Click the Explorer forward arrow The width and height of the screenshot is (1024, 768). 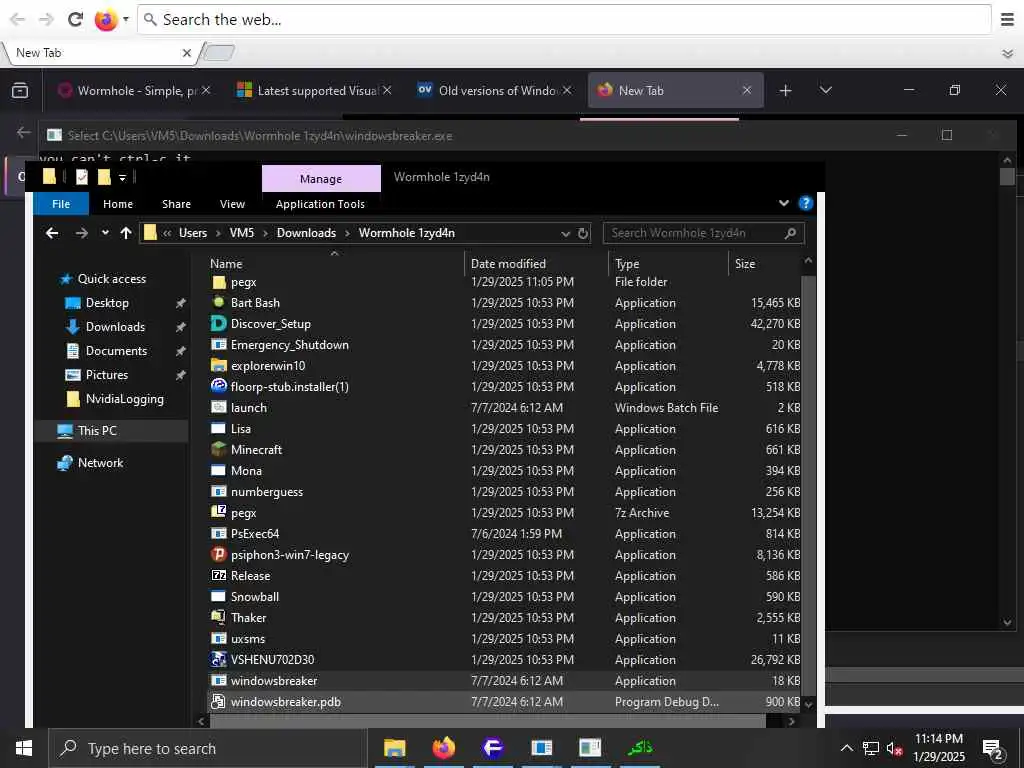click(x=82, y=233)
